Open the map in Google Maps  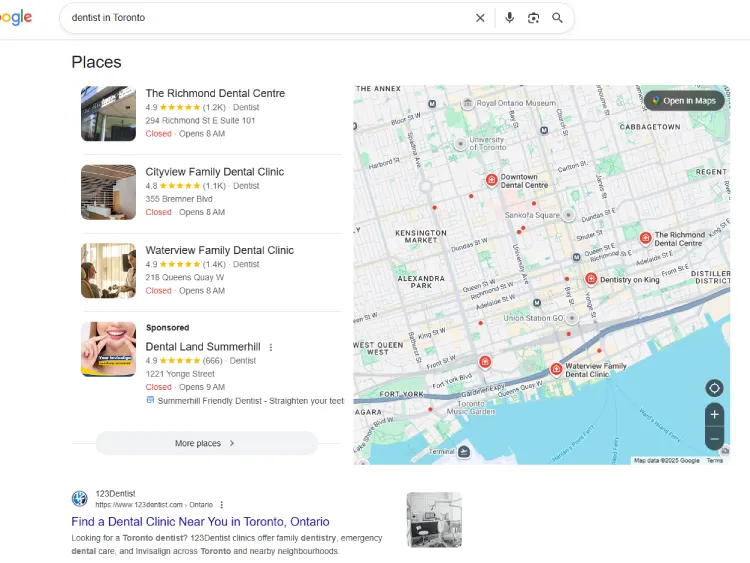tap(684, 100)
